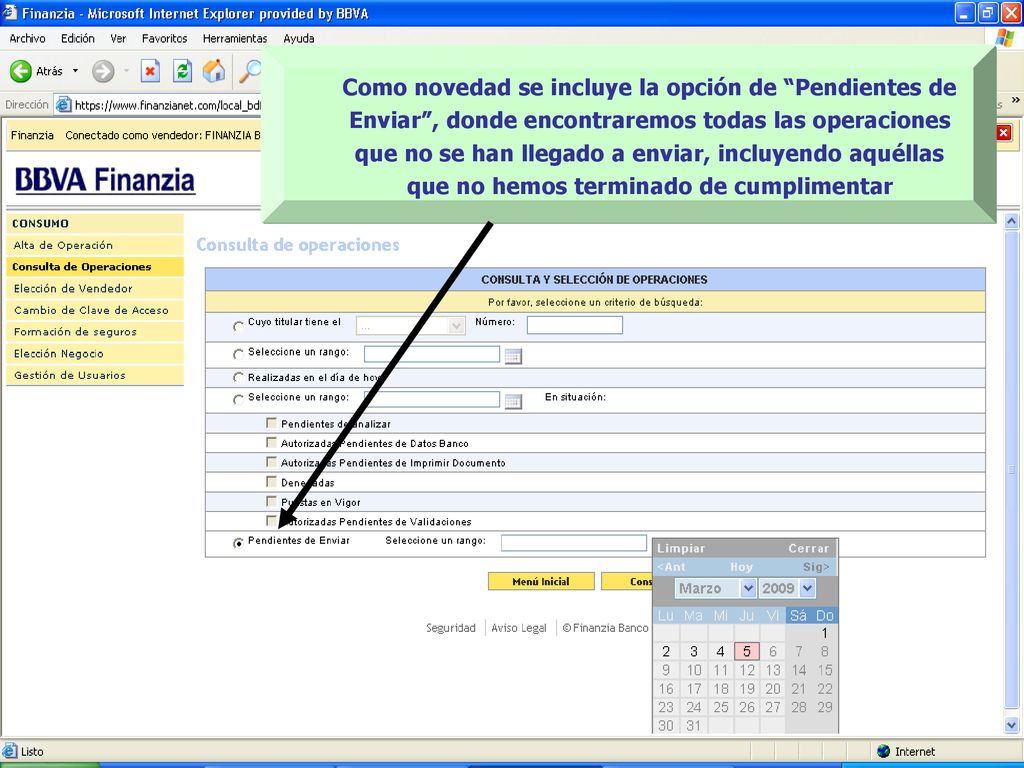This screenshot has height=768, width=1024.
Task: Click the Internet zone globe in status bar
Action: (884, 751)
